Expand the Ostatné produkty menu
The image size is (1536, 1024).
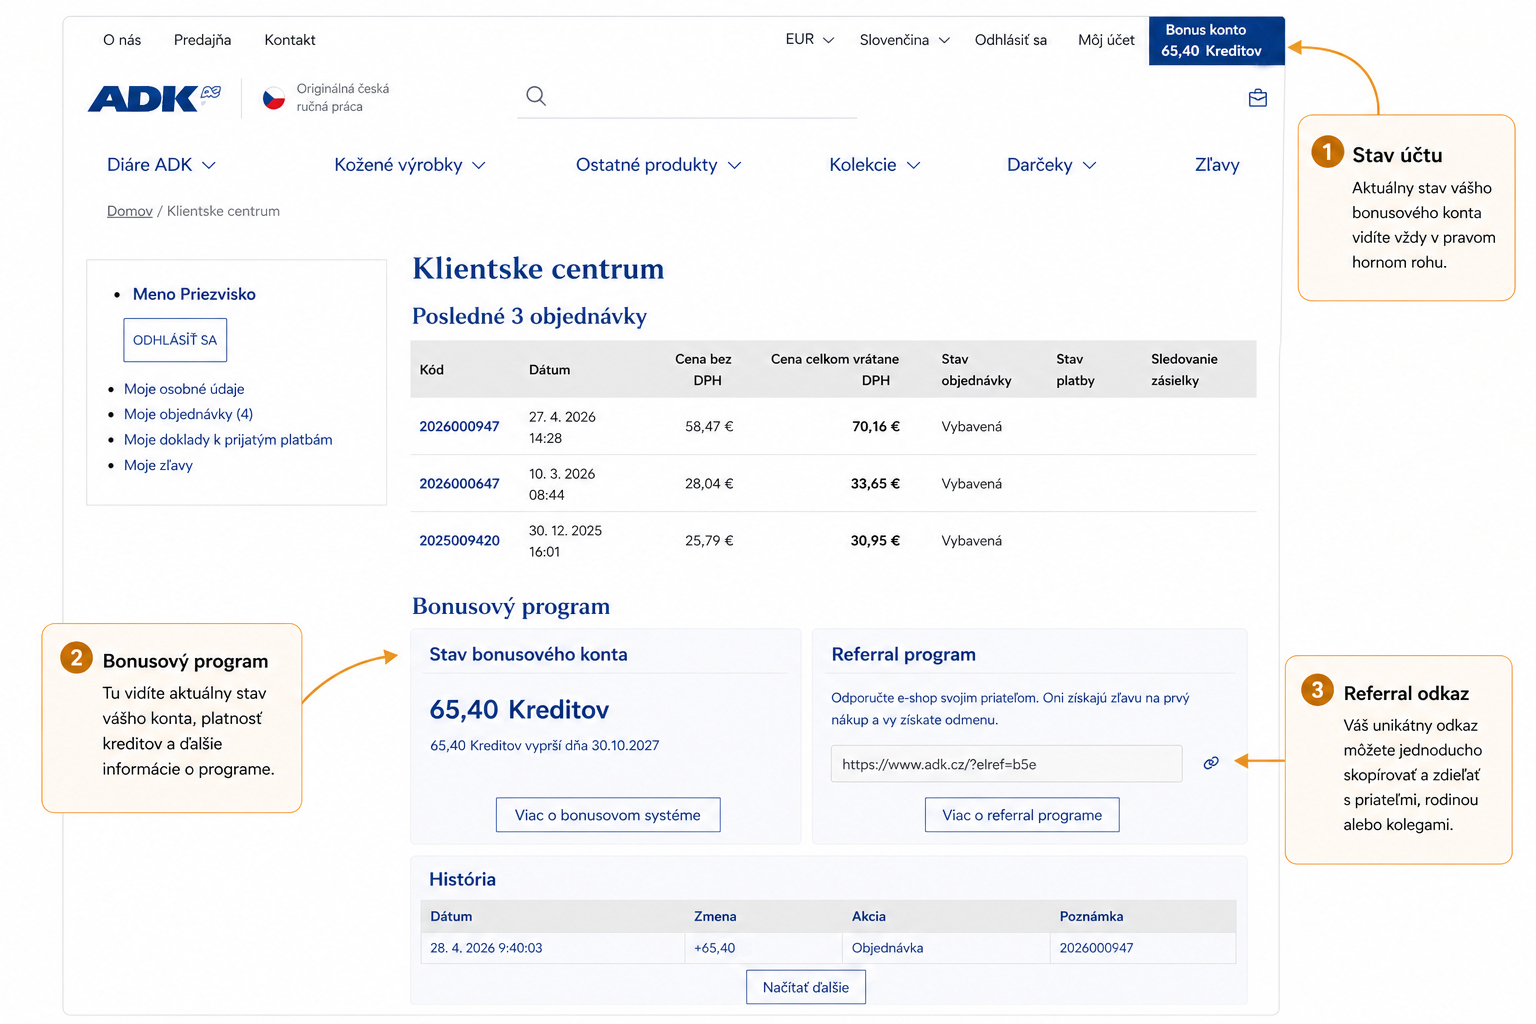(x=658, y=165)
